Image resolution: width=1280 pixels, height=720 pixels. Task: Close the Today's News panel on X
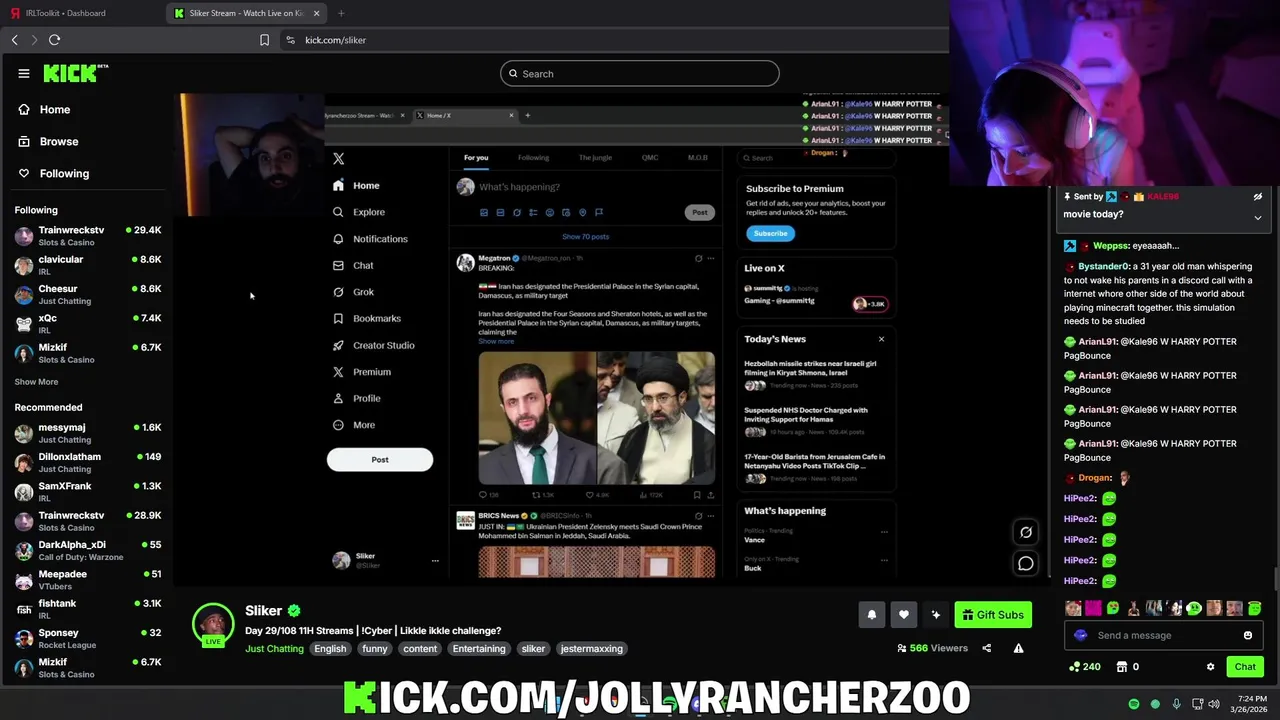click(x=881, y=339)
